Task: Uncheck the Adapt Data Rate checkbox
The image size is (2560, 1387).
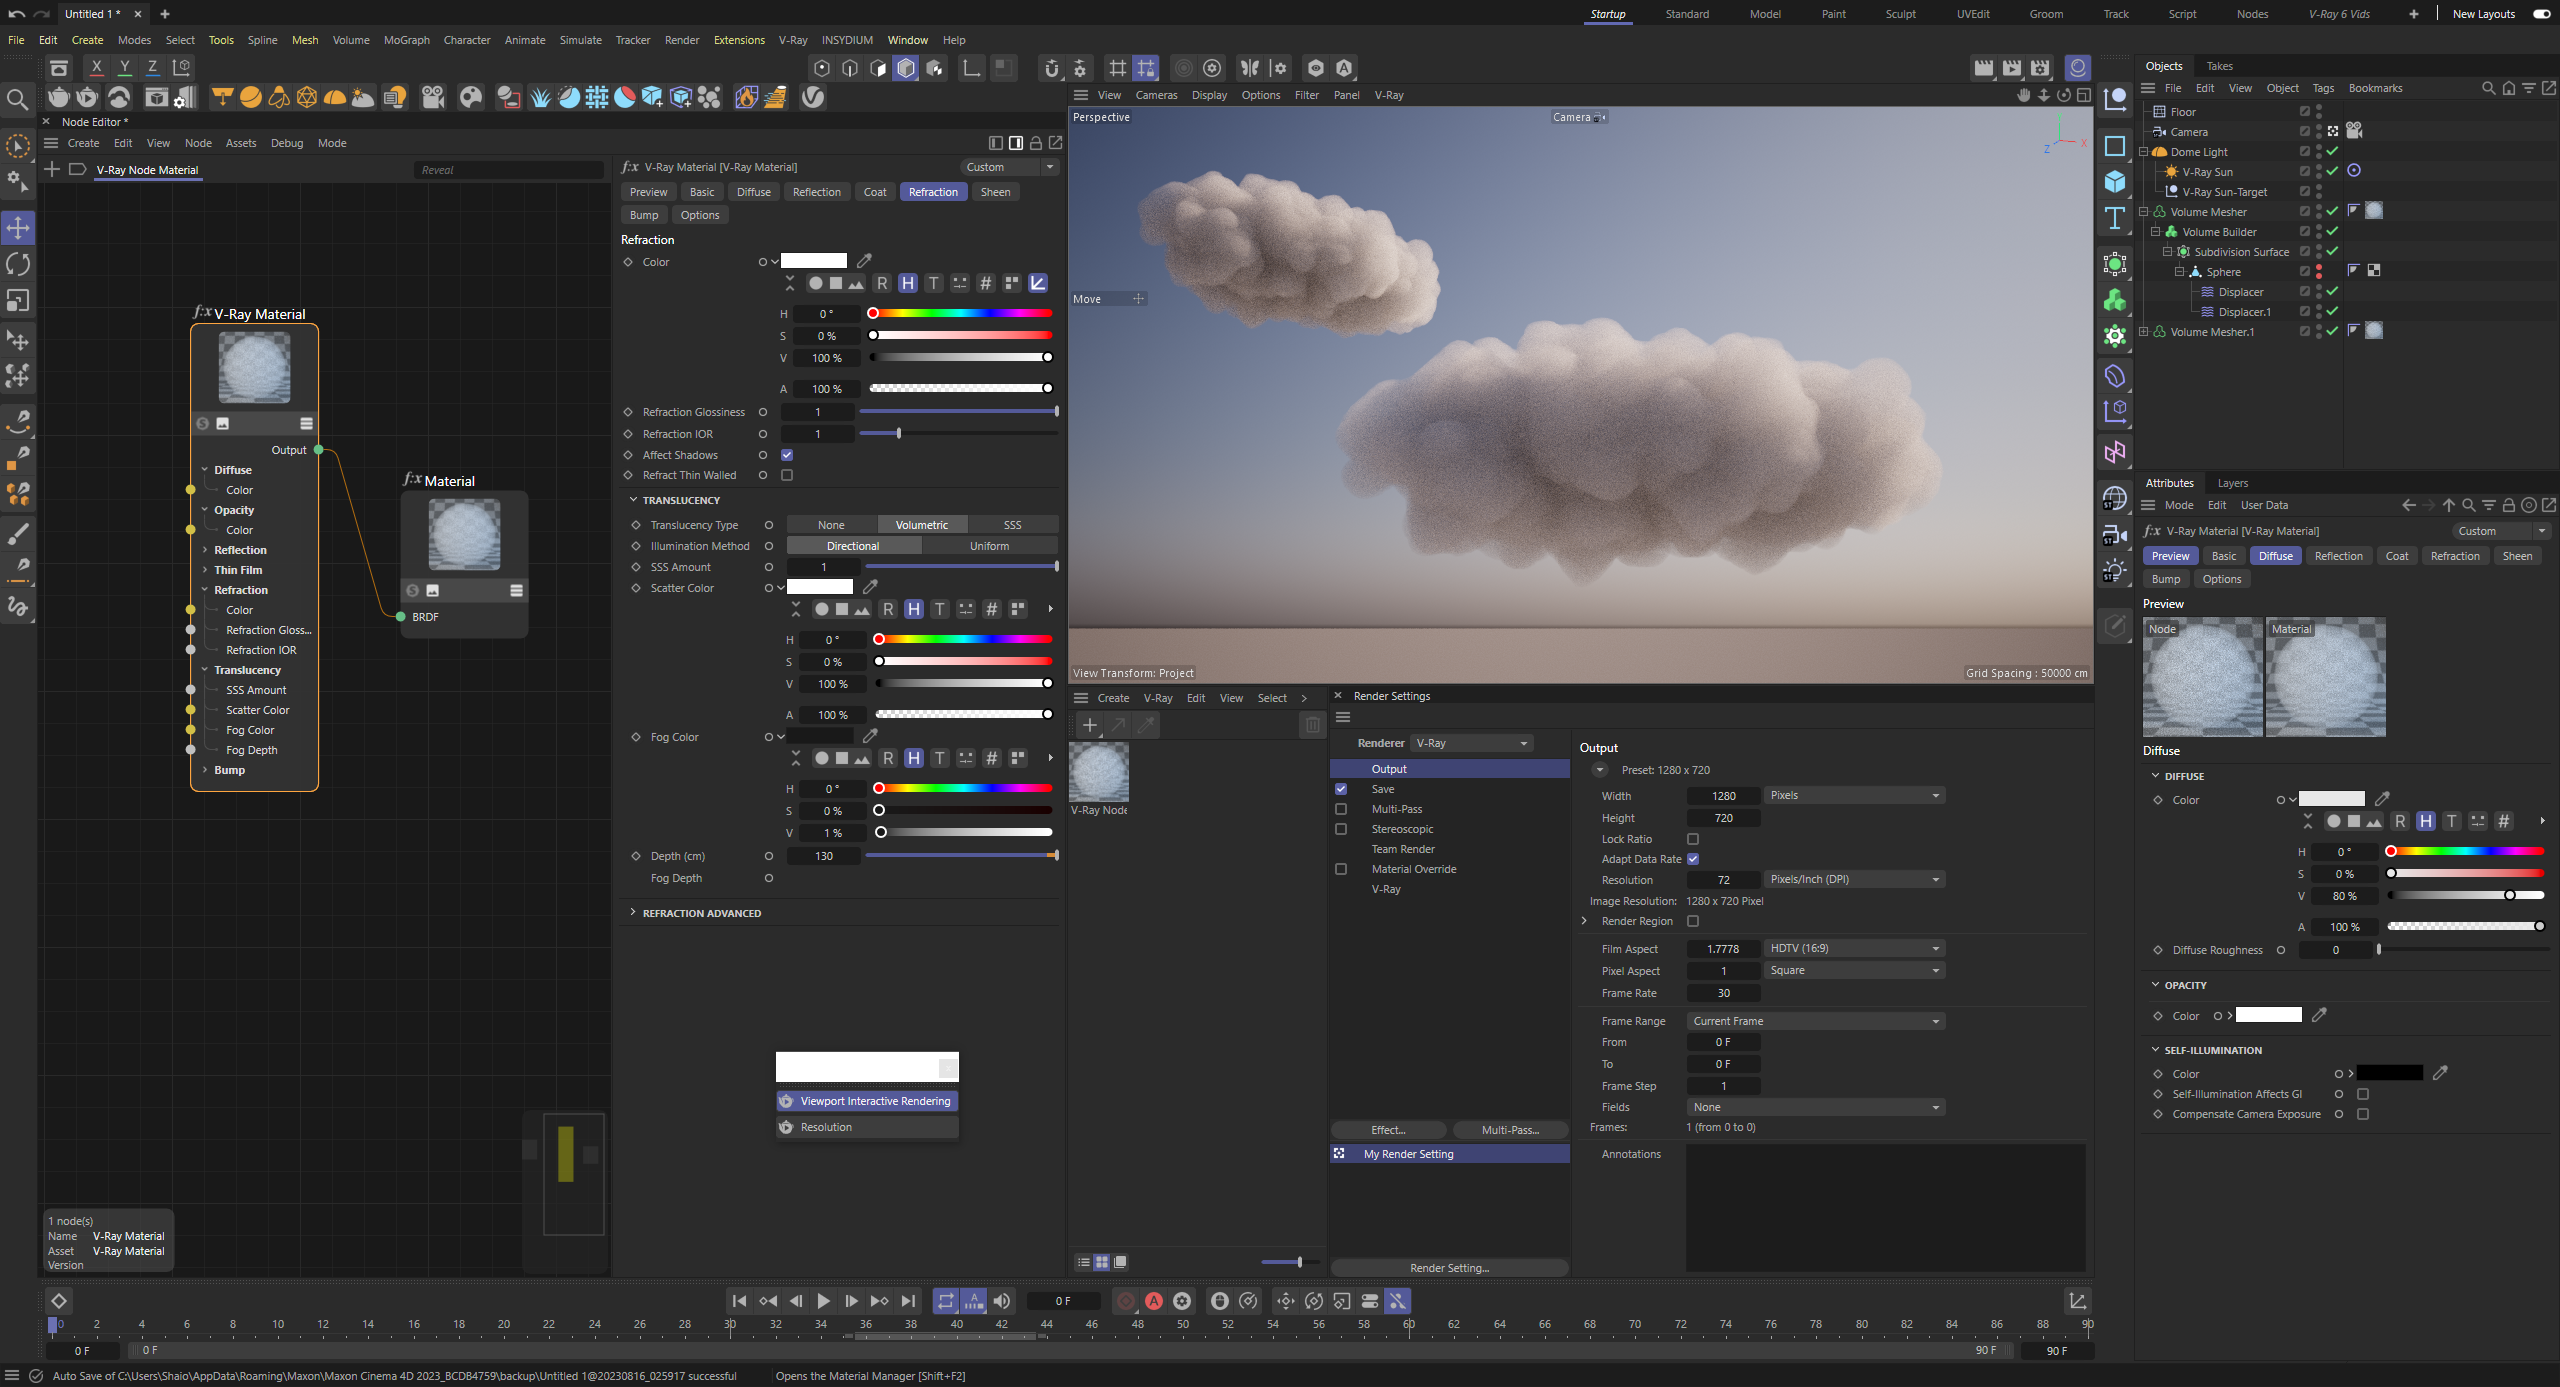Action: click(1693, 859)
